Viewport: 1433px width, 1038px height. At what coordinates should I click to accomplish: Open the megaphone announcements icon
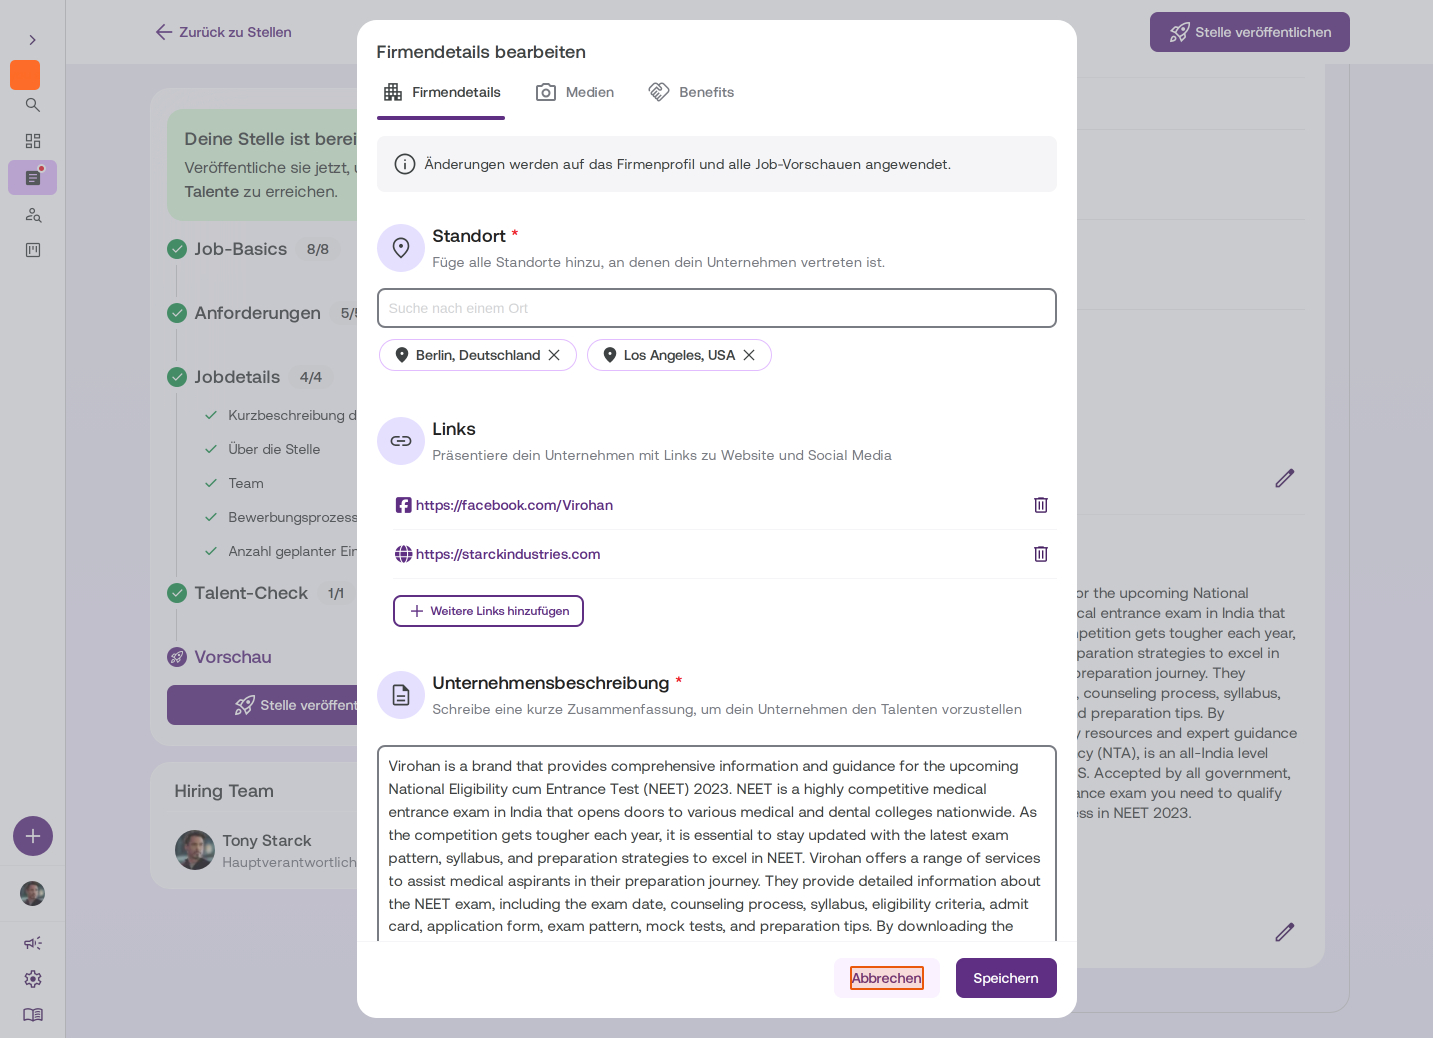(x=33, y=943)
